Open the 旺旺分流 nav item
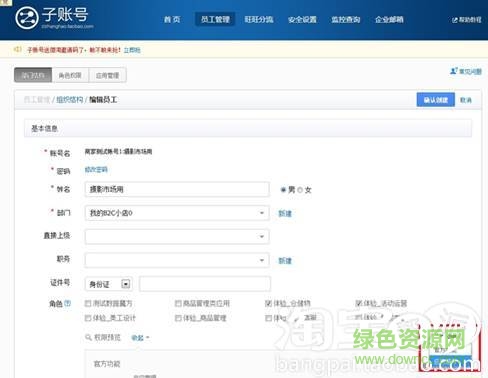 point(259,19)
